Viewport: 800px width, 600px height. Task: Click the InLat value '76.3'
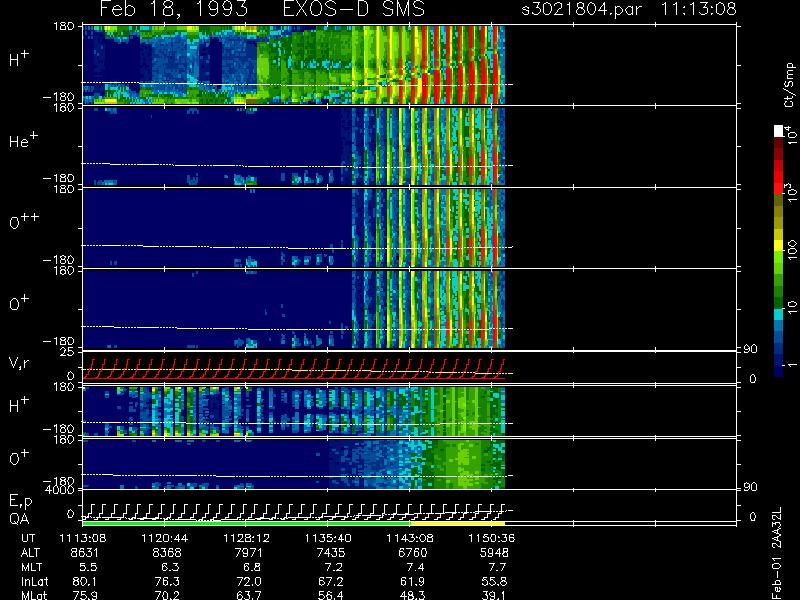pos(167,581)
